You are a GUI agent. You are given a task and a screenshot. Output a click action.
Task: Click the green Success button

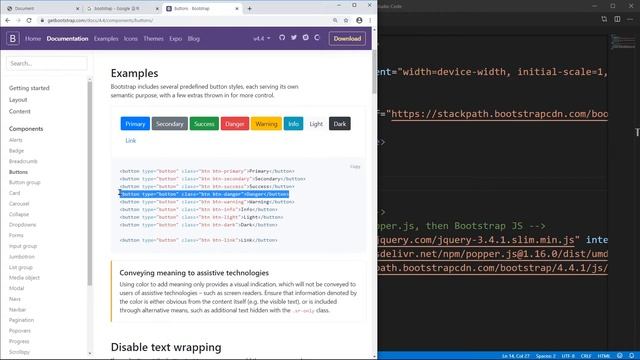(x=204, y=124)
